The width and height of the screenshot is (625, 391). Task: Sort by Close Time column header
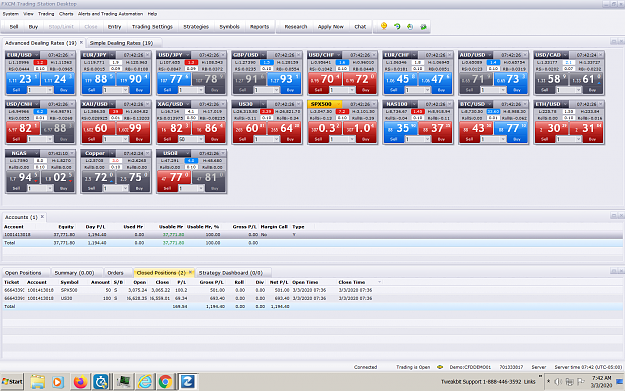[352, 282]
